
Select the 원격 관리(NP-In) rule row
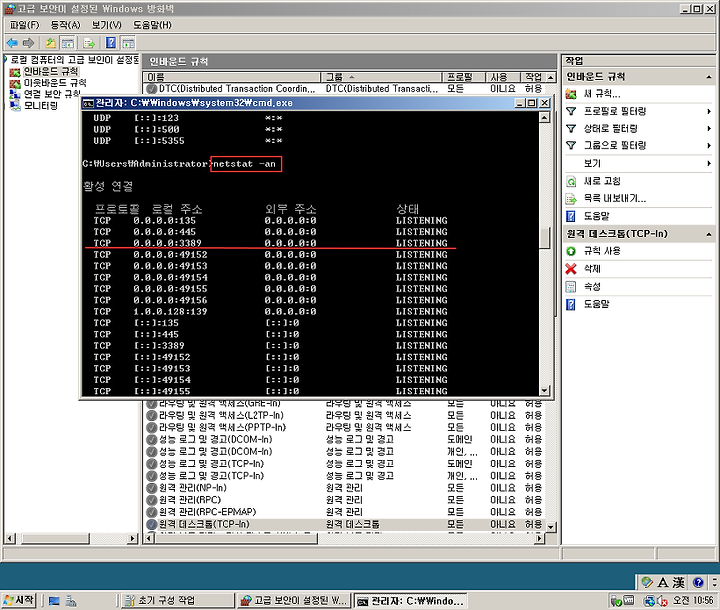(x=344, y=488)
